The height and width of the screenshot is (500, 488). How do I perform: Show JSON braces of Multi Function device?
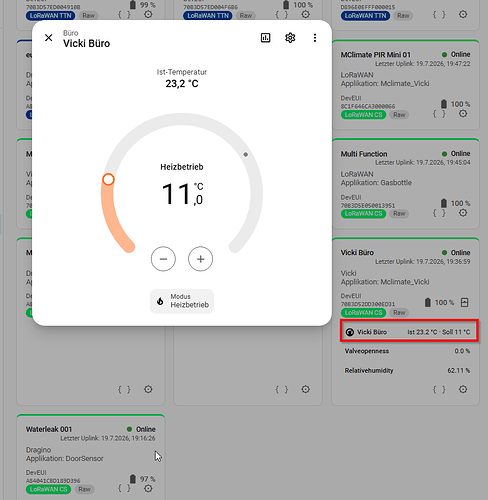point(439,213)
